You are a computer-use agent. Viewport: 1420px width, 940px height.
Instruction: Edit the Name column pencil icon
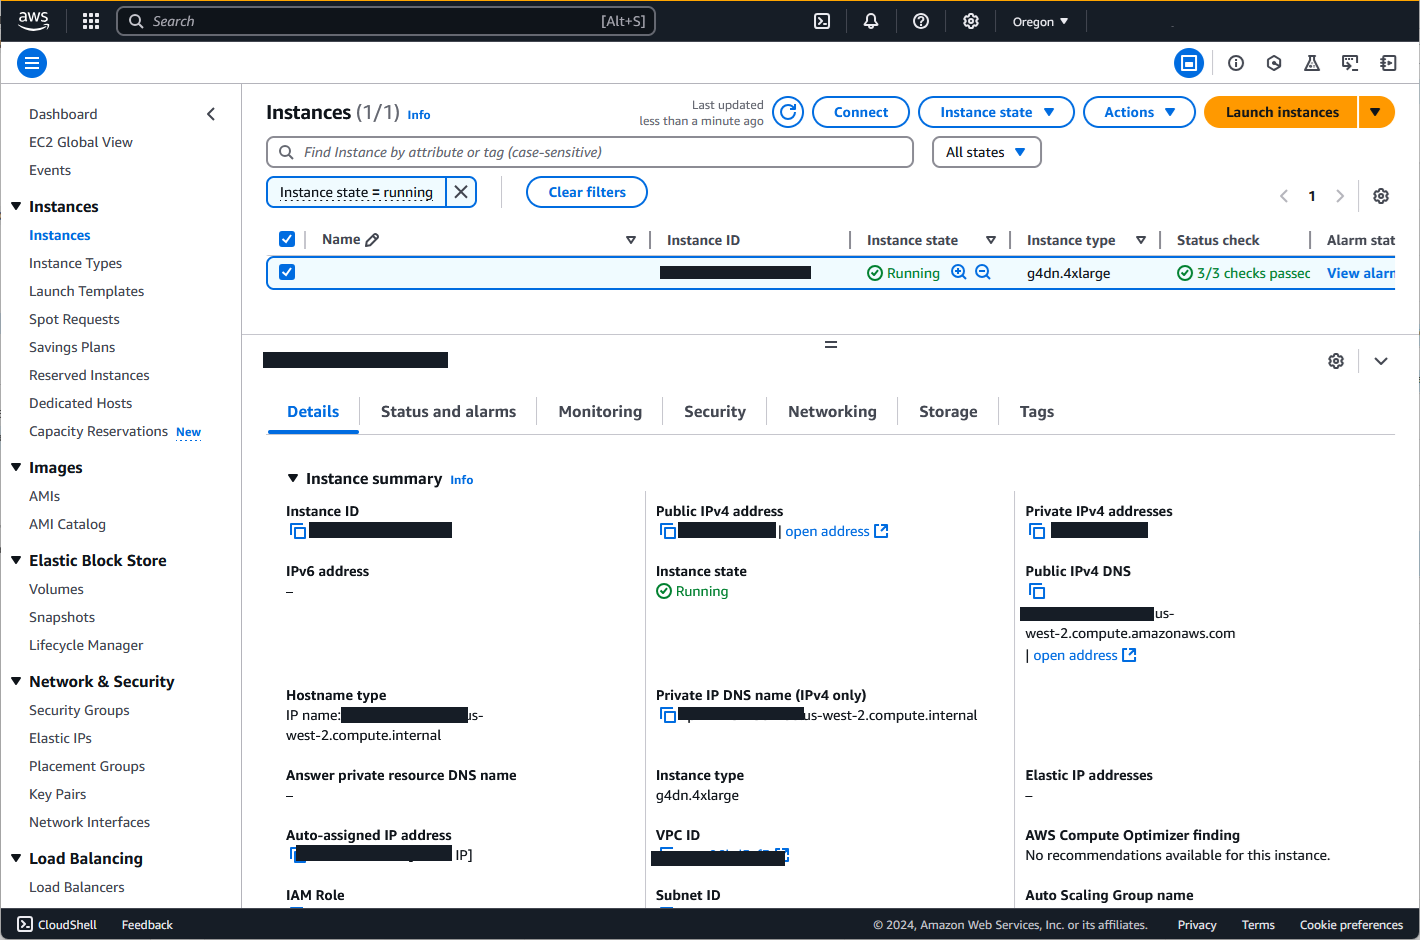372,240
